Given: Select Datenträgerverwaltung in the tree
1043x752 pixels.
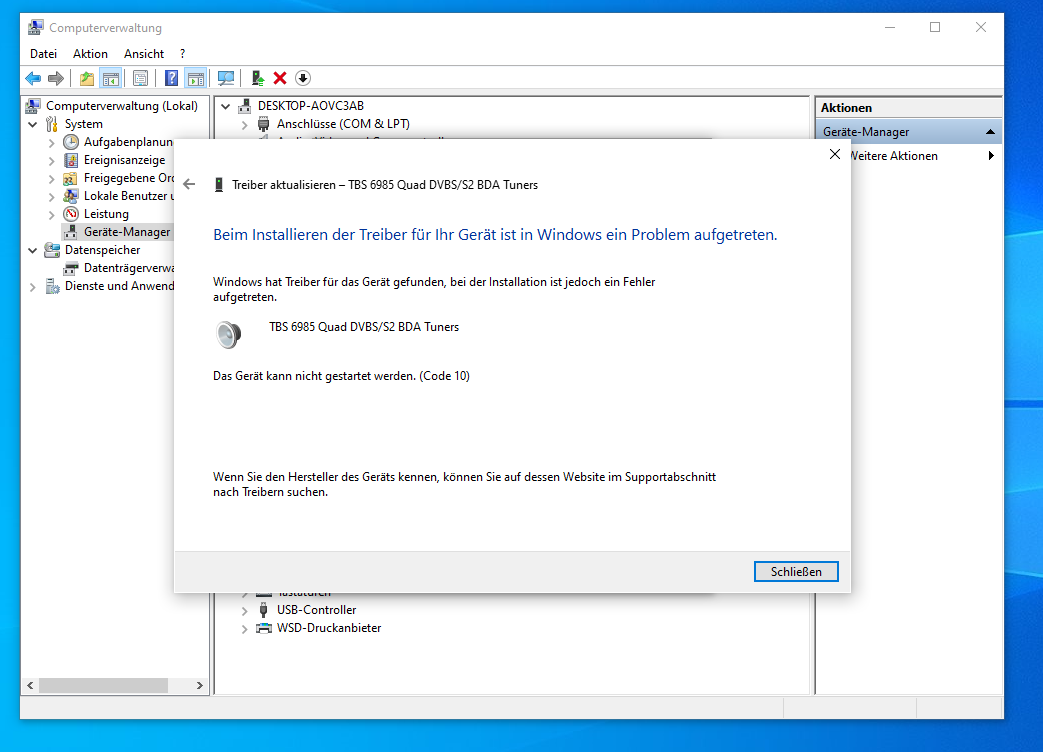Looking at the screenshot, I should click(x=128, y=267).
